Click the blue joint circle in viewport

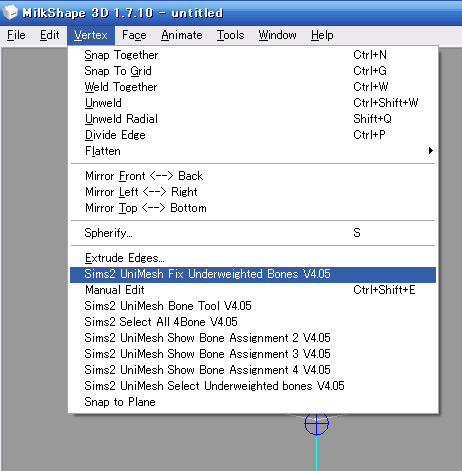316,424
